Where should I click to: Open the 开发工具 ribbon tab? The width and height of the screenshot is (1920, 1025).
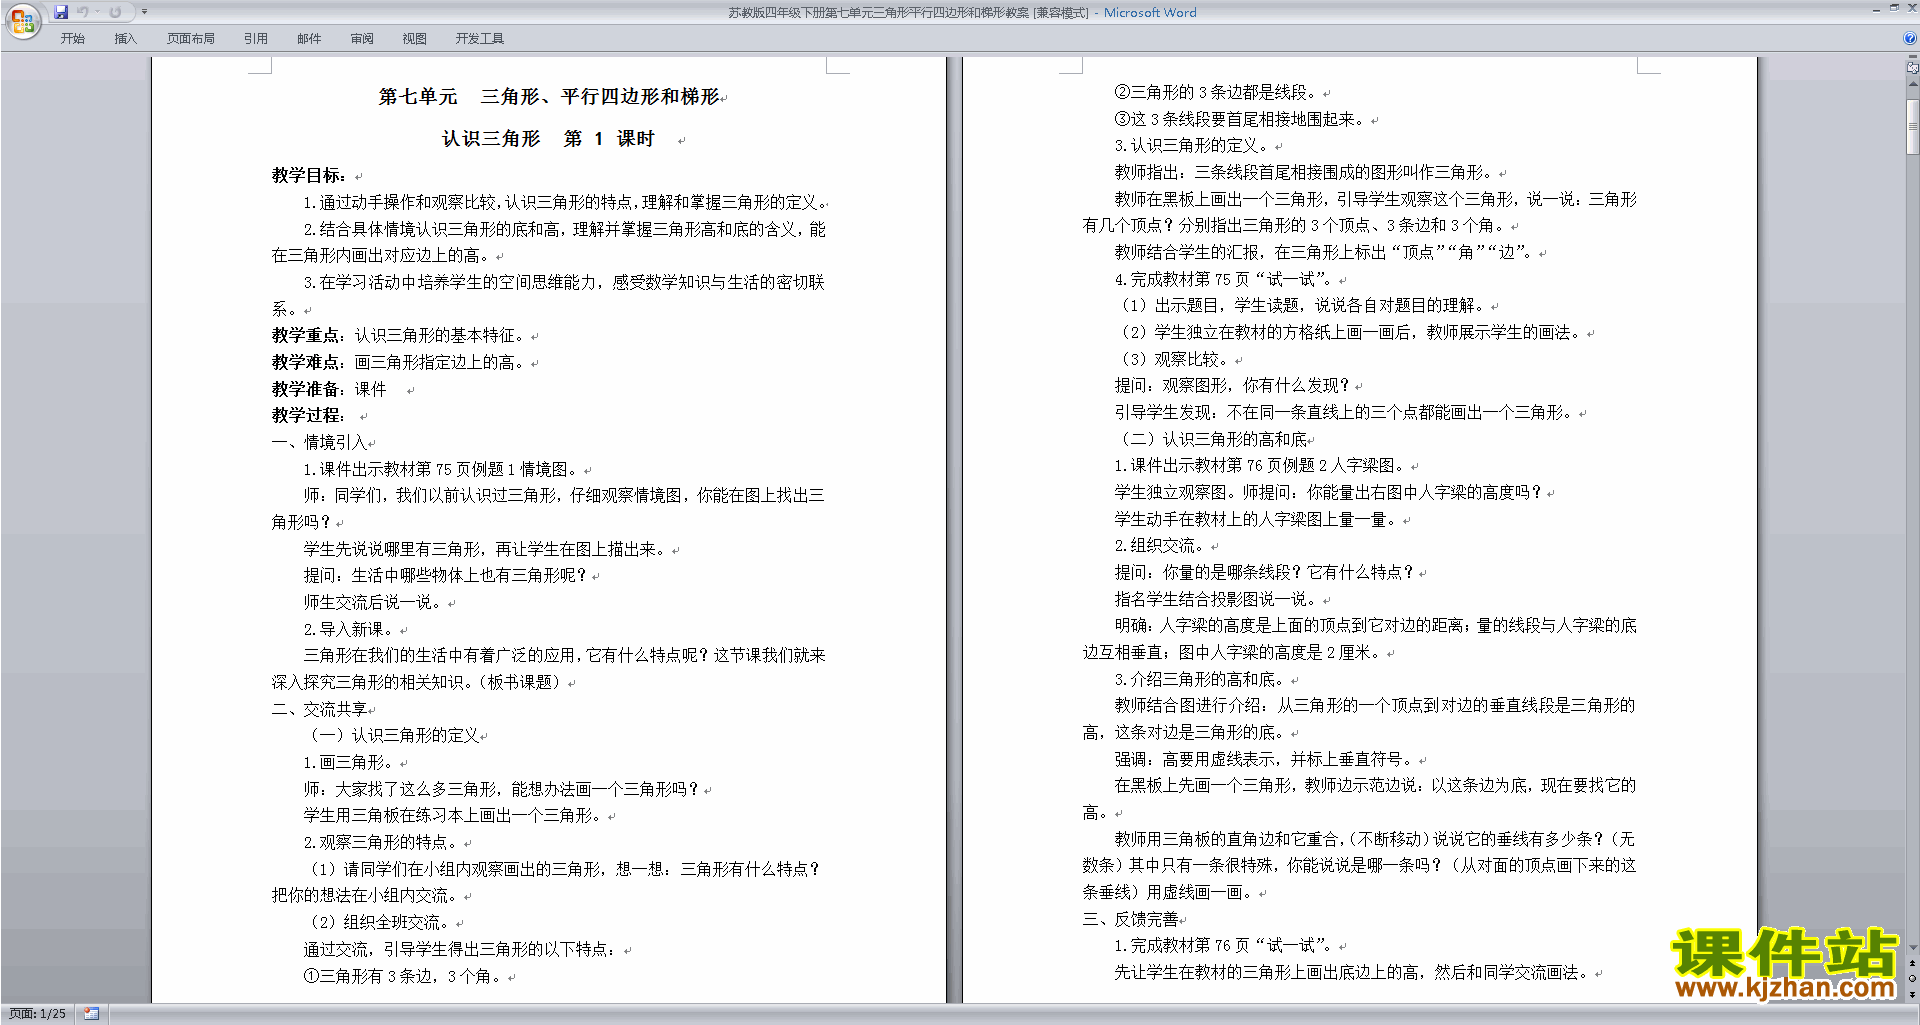tap(480, 38)
